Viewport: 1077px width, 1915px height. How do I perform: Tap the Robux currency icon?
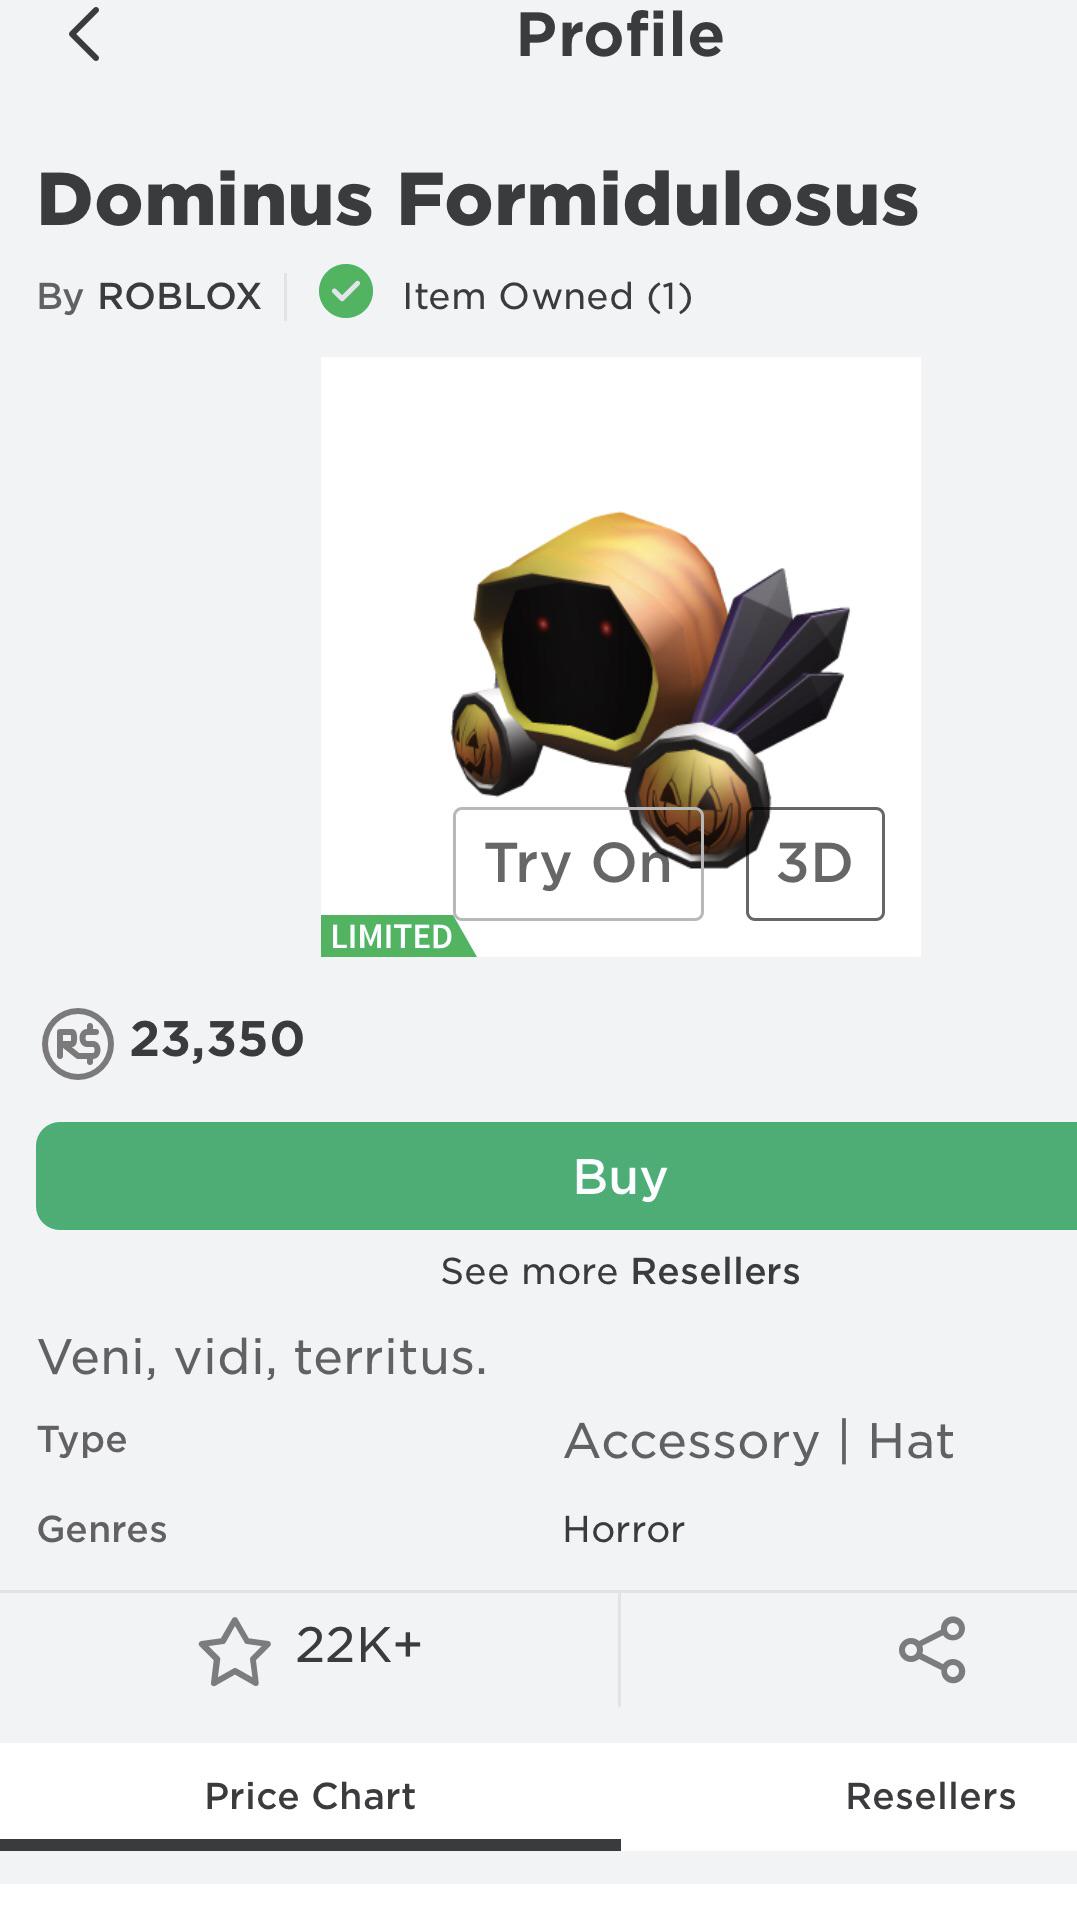(x=77, y=1043)
